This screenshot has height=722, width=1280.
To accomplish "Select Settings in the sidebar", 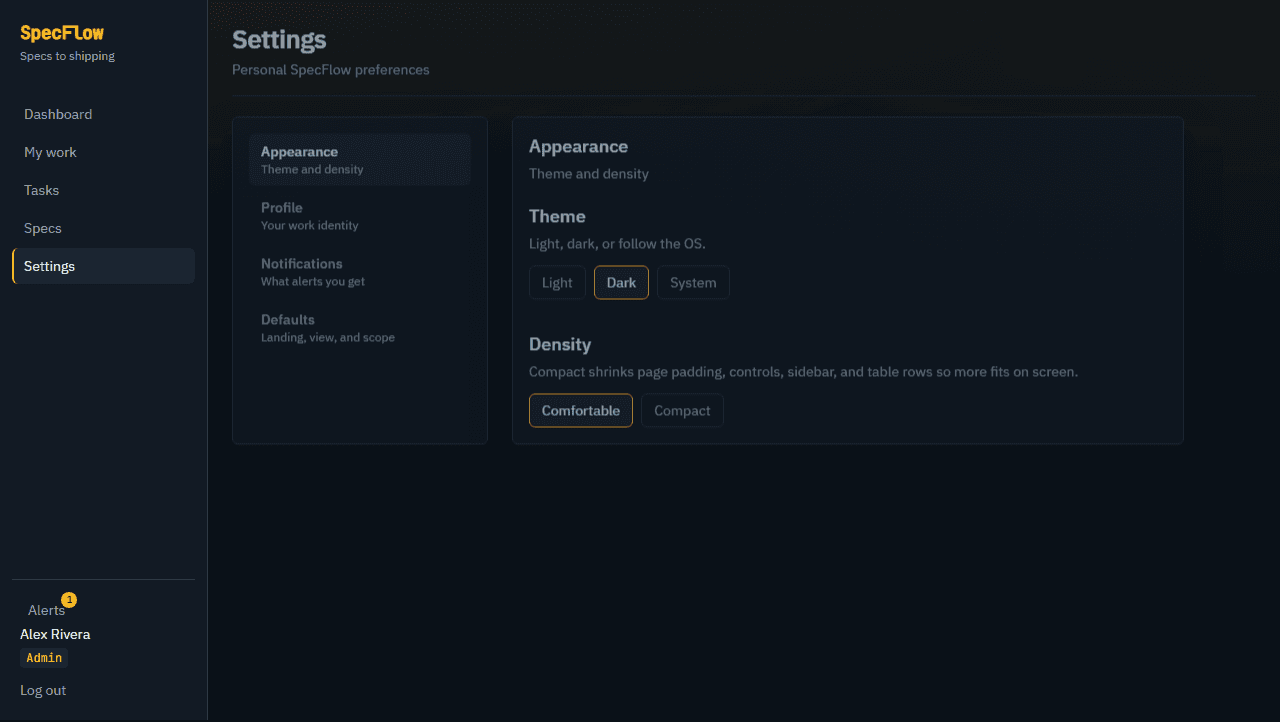I will 103,266.
